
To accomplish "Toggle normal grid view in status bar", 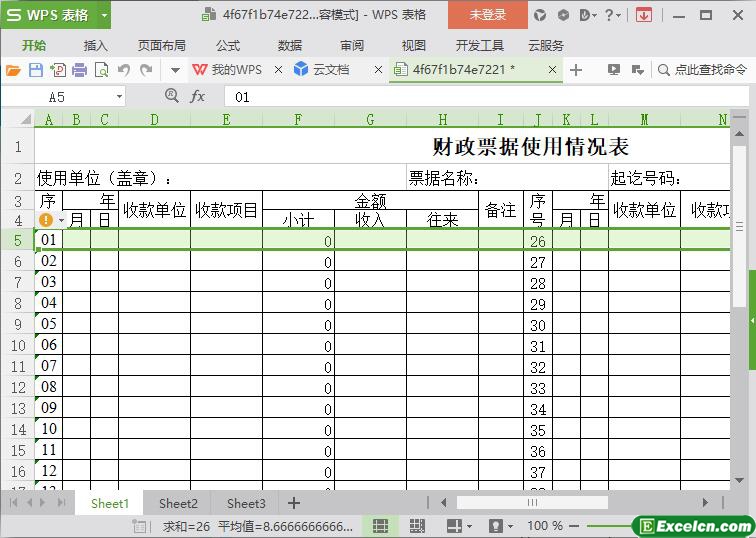I will 381,526.
